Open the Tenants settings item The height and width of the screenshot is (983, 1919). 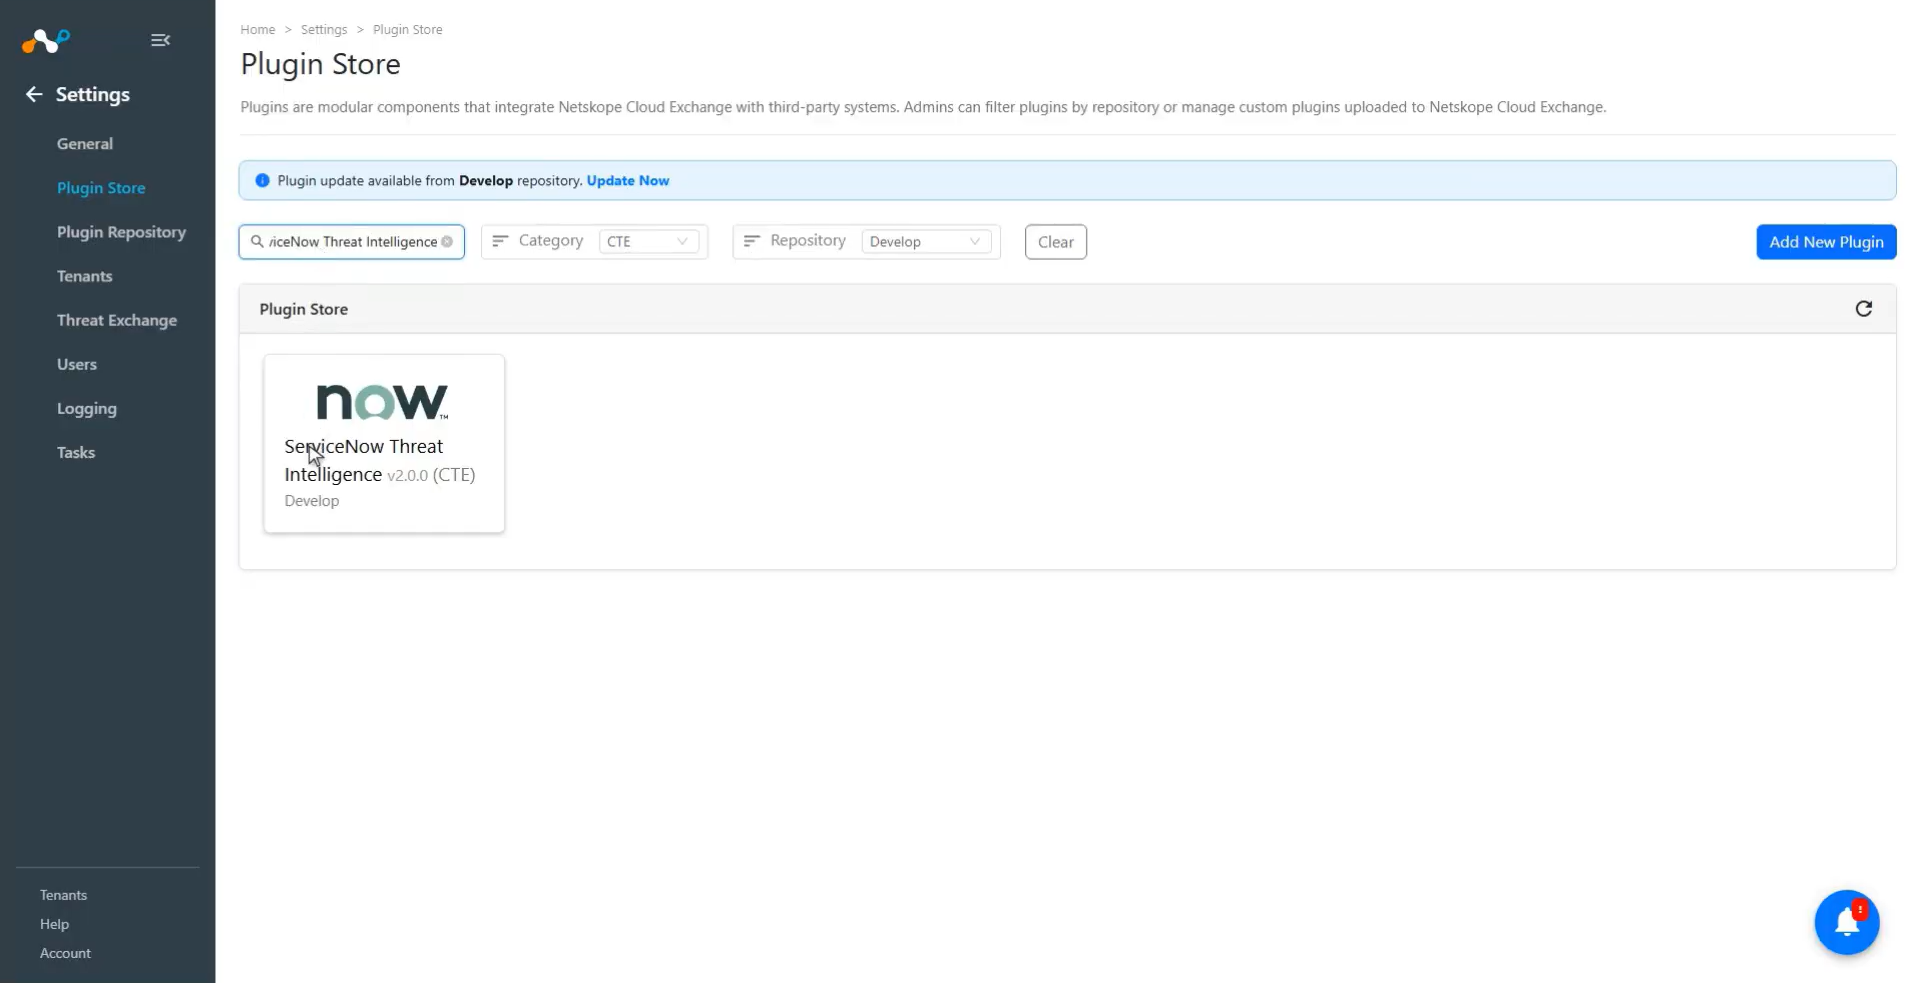[85, 276]
